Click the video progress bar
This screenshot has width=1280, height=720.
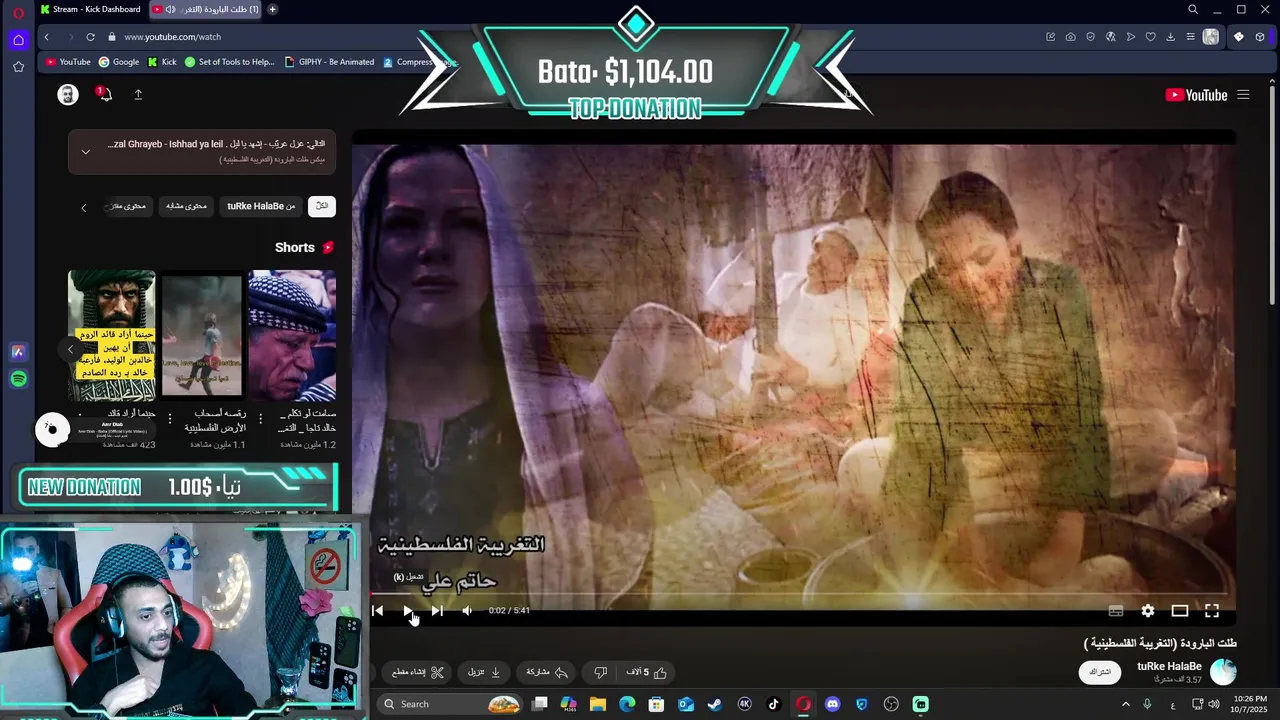[x=800, y=594]
